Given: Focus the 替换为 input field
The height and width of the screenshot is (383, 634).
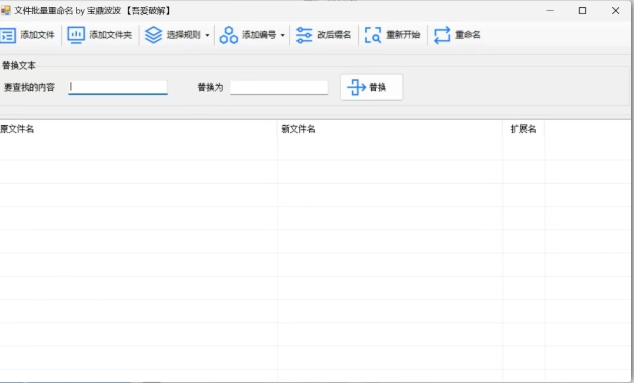Looking at the screenshot, I should click(279, 87).
